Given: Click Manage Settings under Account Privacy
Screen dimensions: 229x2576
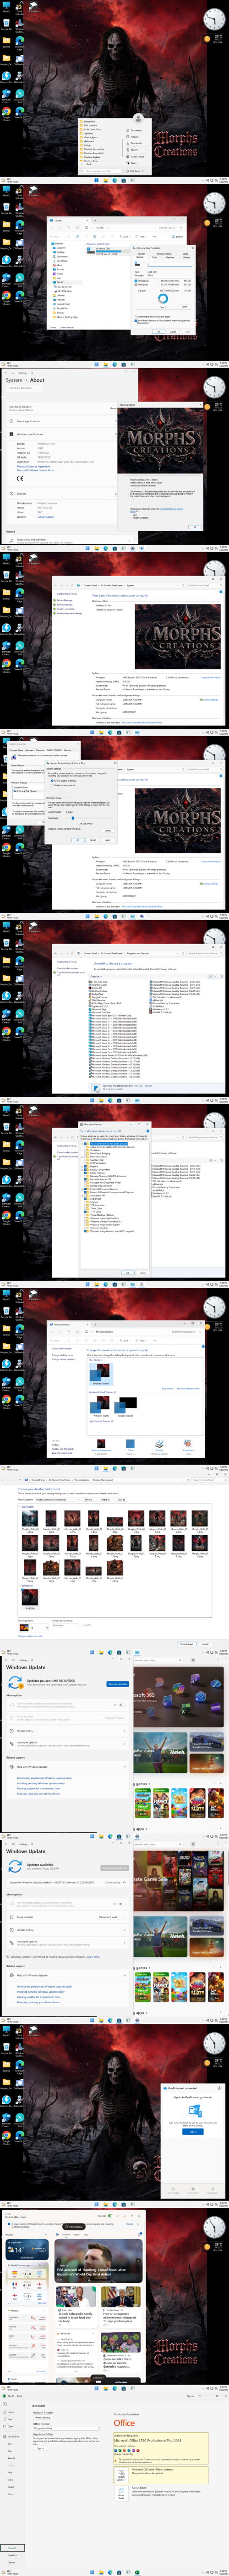Looking at the screenshot, I should 42,2417.
